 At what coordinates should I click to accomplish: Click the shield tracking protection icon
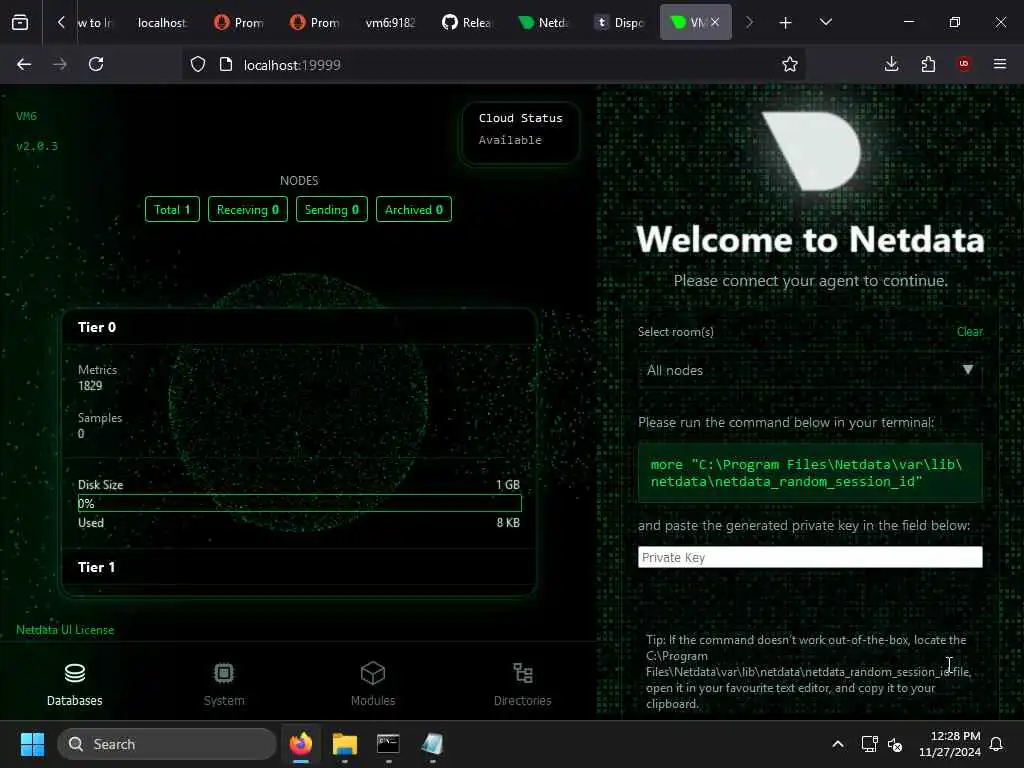(x=198, y=64)
